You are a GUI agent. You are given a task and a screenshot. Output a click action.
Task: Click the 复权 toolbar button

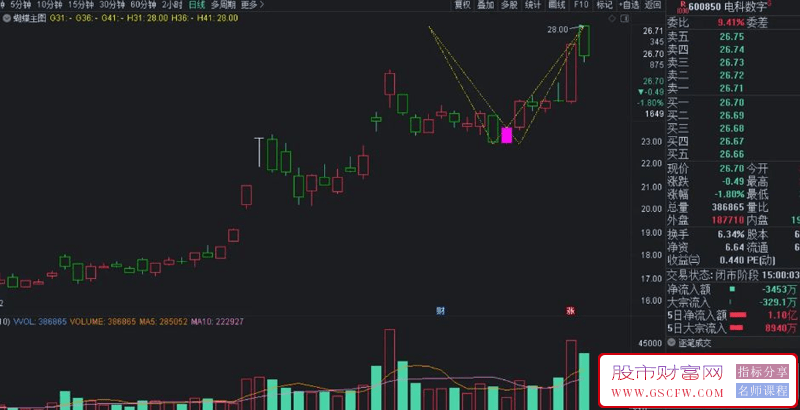[463, 5]
